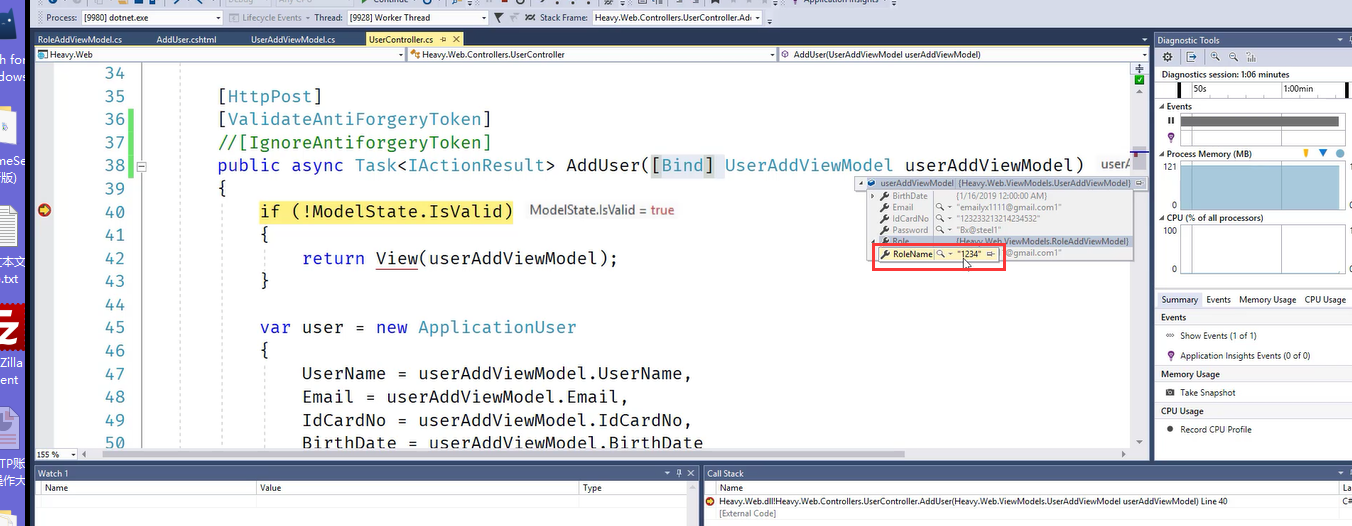Open the Thread Worker Thread dropdown
This screenshot has height=526, width=1352.
coord(484,18)
